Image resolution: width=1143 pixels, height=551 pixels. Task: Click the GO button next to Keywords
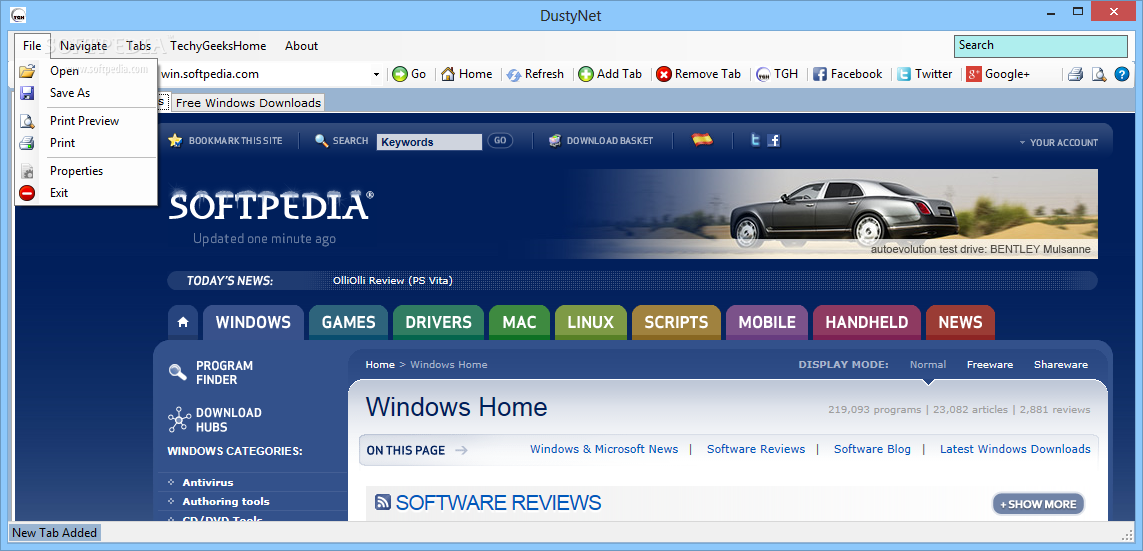(500, 141)
